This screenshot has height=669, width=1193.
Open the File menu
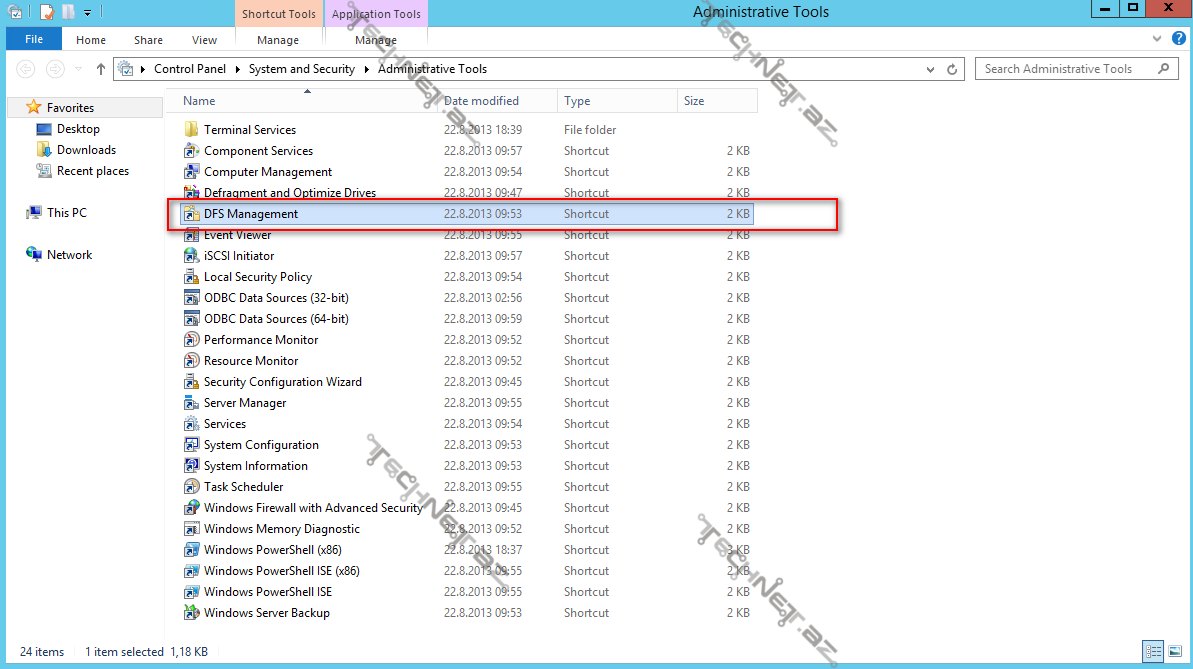point(34,40)
